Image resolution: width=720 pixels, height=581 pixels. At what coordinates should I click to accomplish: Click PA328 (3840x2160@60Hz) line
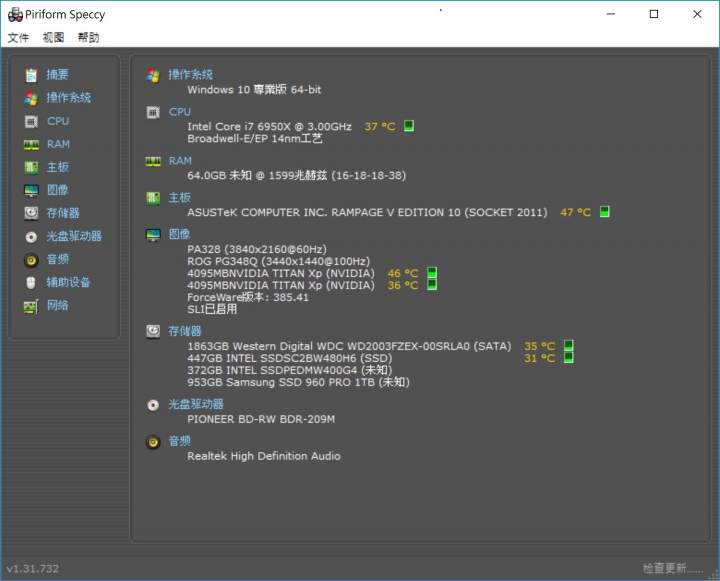click(x=257, y=249)
